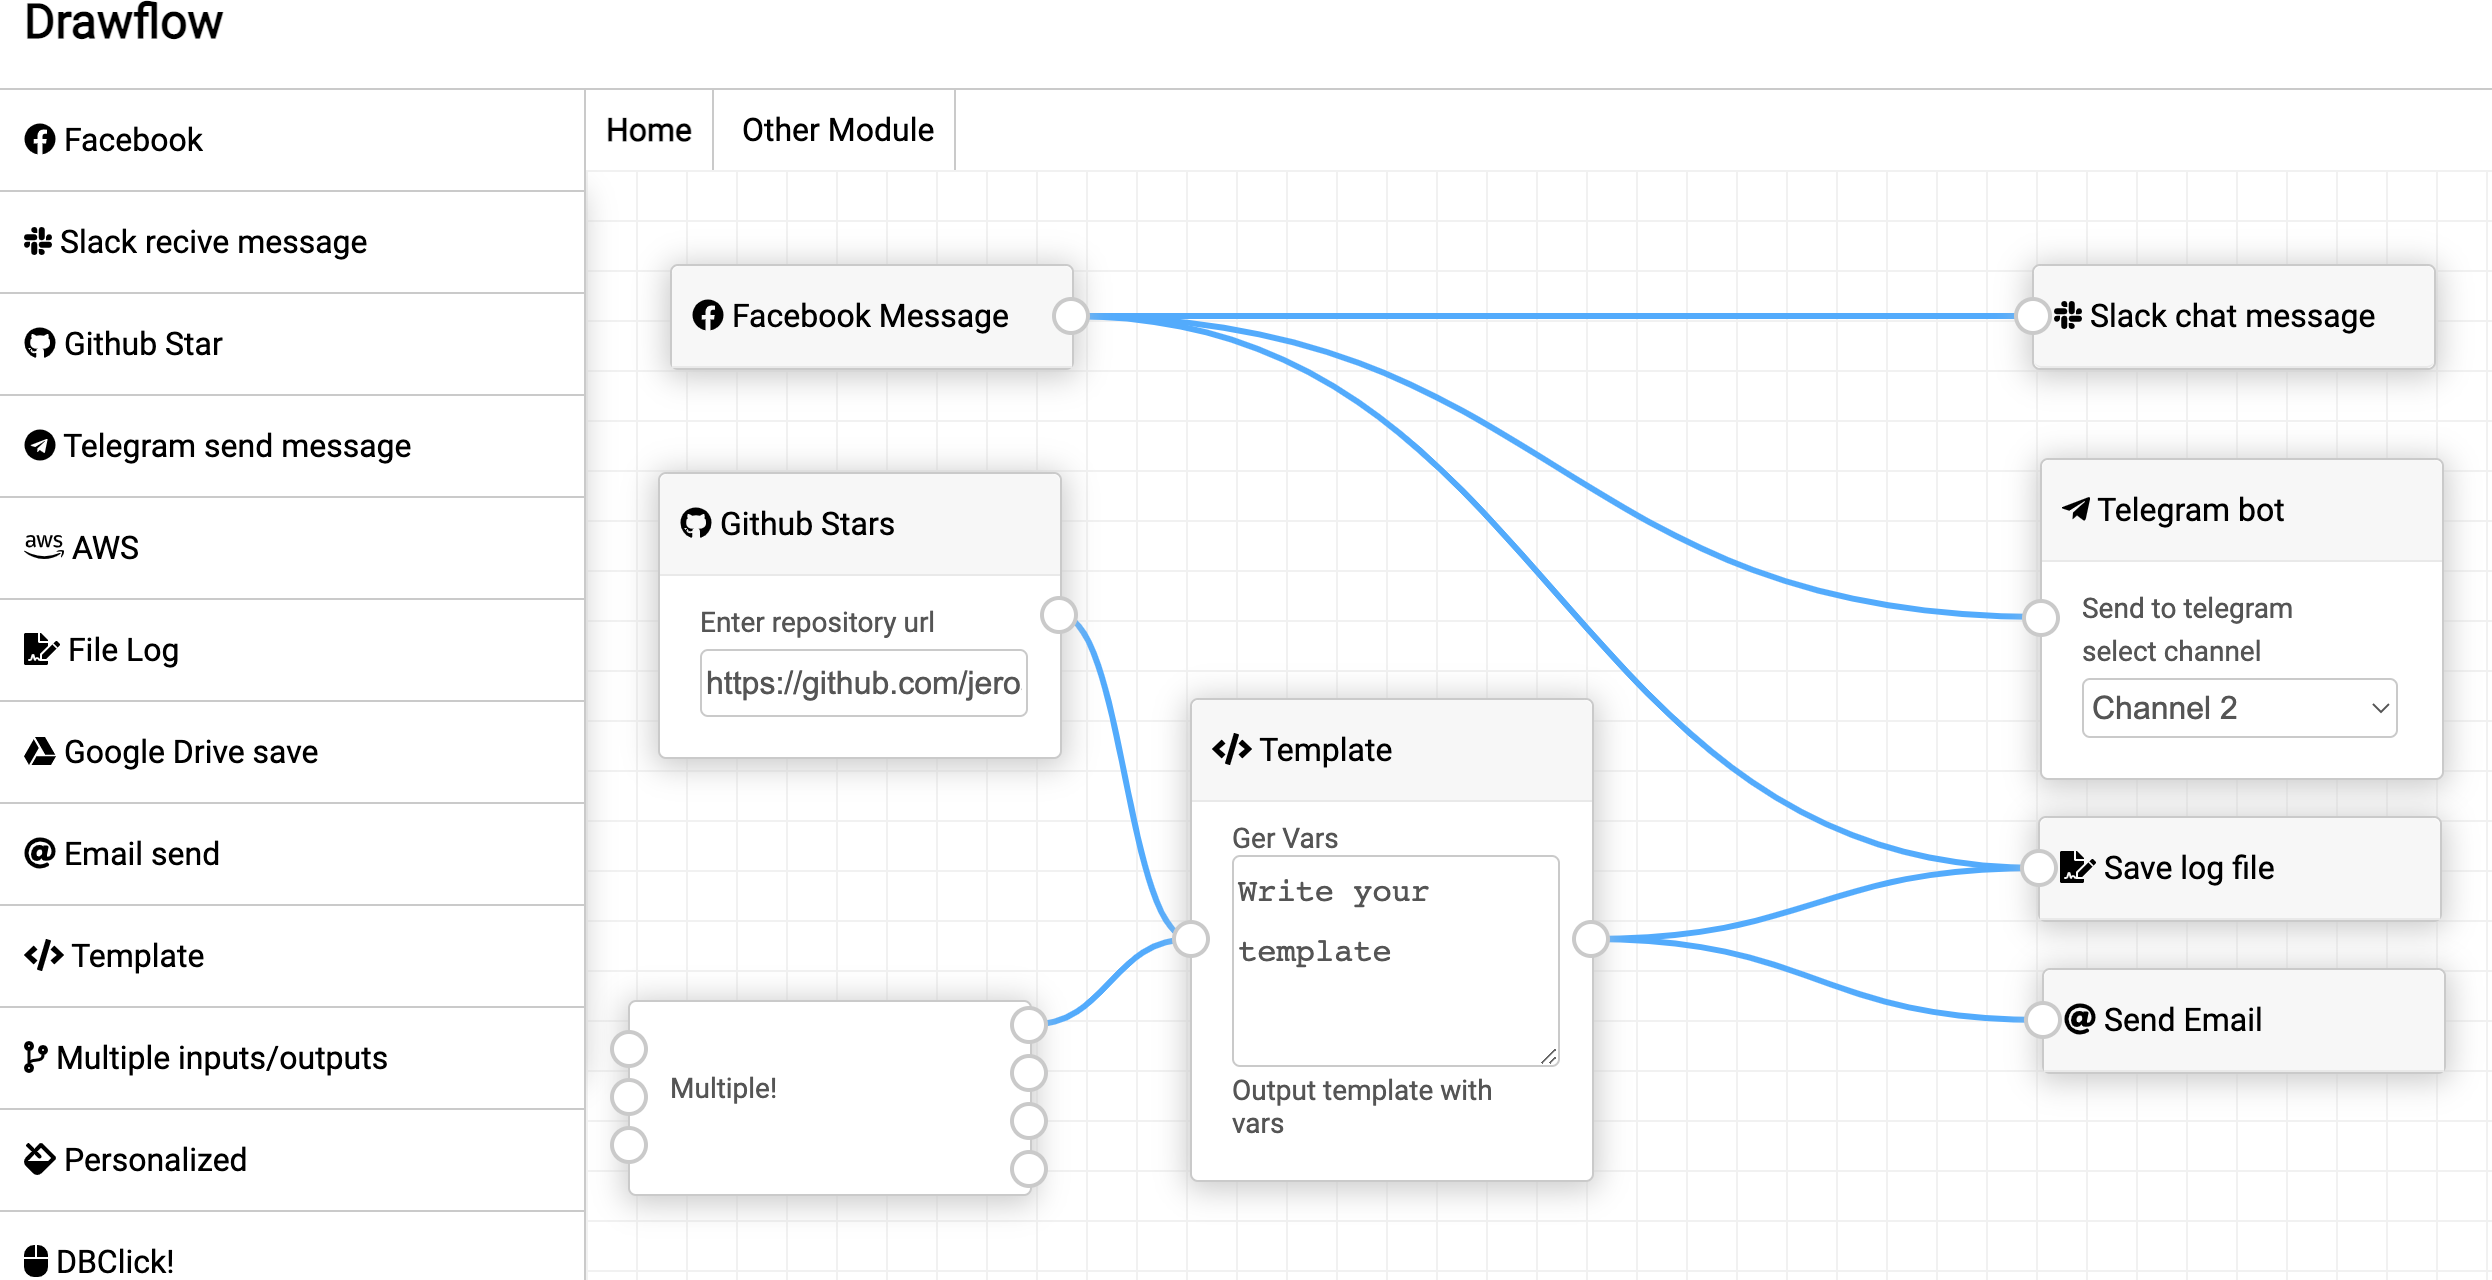
Task: Switch to the 'Home' tab
Action: (x=647, y=129)
